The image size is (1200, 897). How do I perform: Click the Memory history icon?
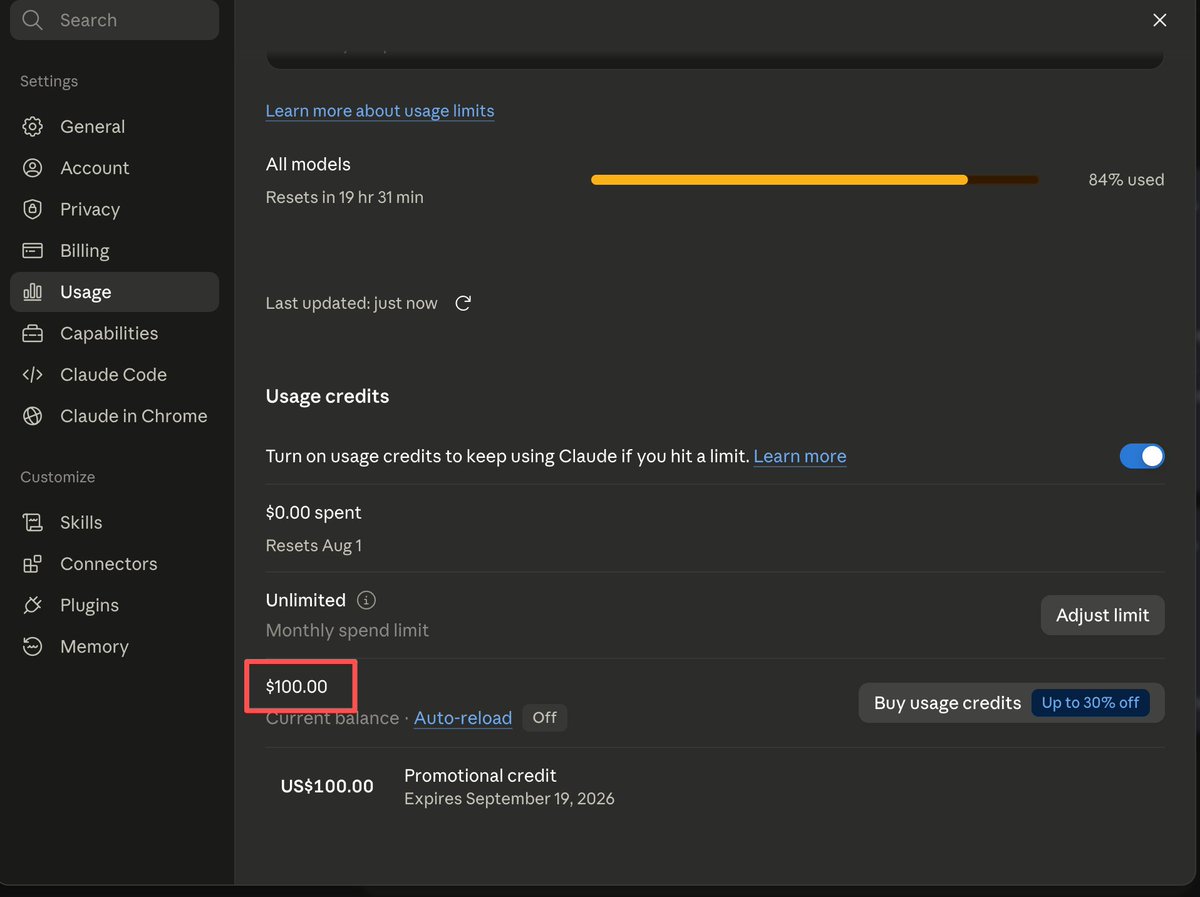click(x=33, y=647)
